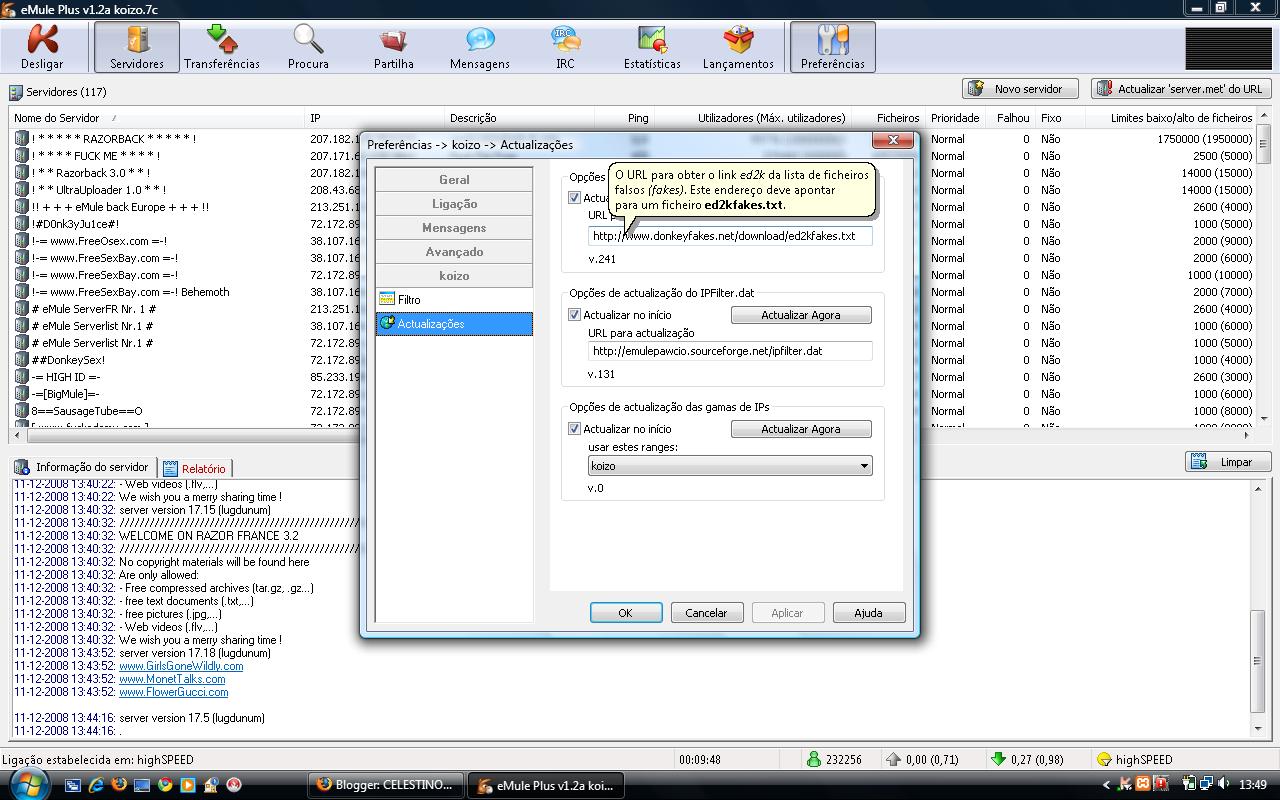Open the 'usar estes ranges' koizo dropdown
This screenshot has width=1280, height=800.
(730, 466)
